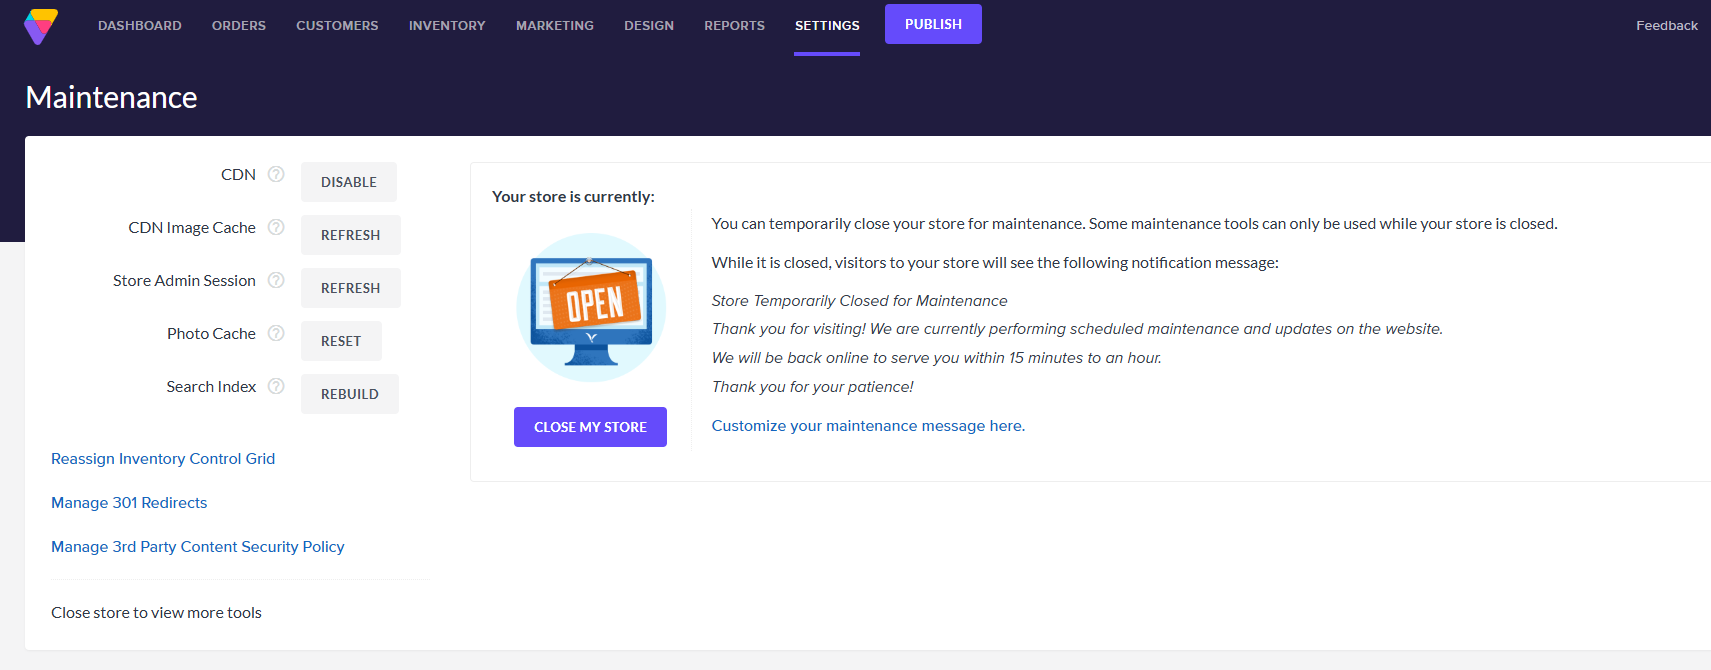1711x670 pixels.
Task: Go to the Orders menu
Action: (239, 26)
